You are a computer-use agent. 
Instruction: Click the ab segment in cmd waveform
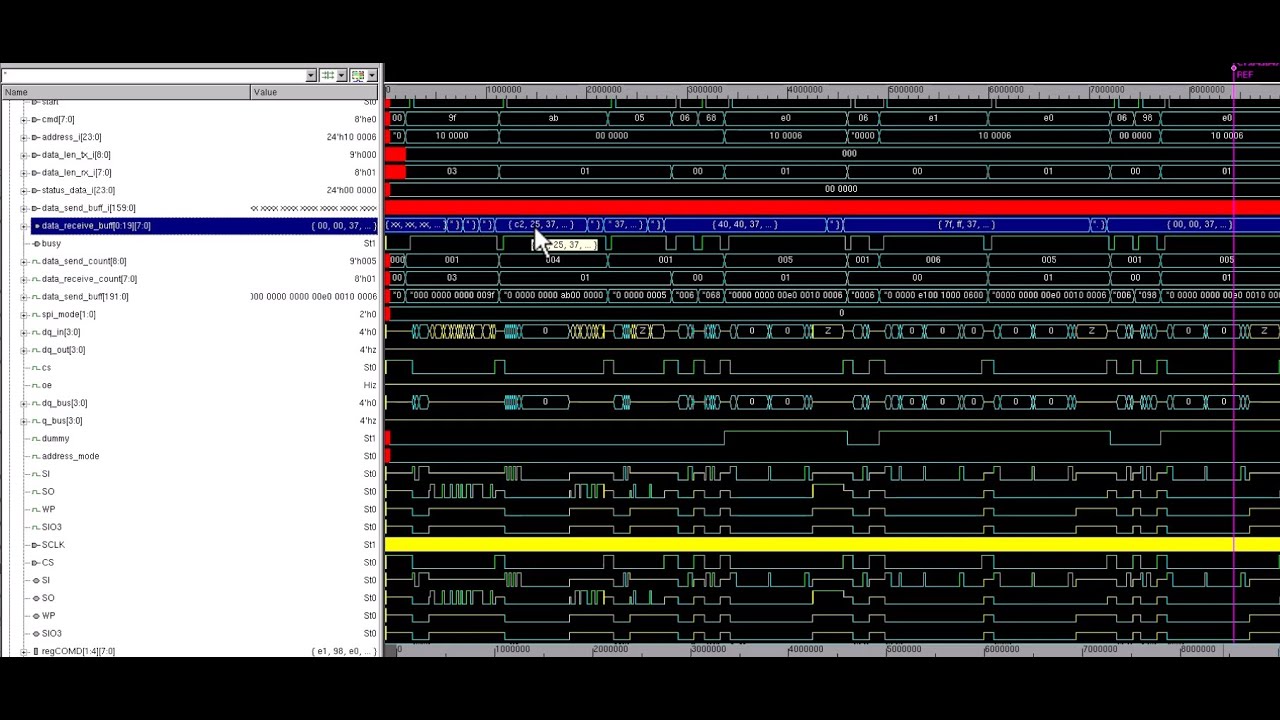pos(553,118)
